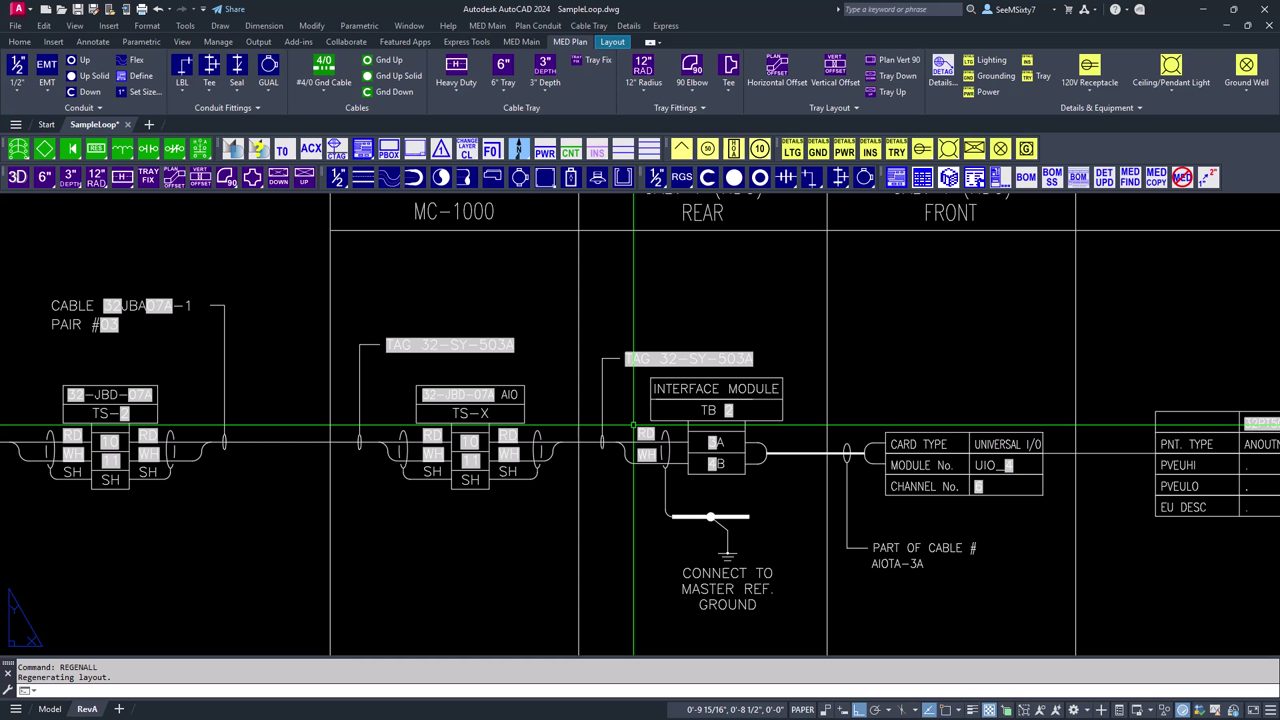1280x720 pixels.
Task: Click the Tray Up button
Action: tap(885, 92)
